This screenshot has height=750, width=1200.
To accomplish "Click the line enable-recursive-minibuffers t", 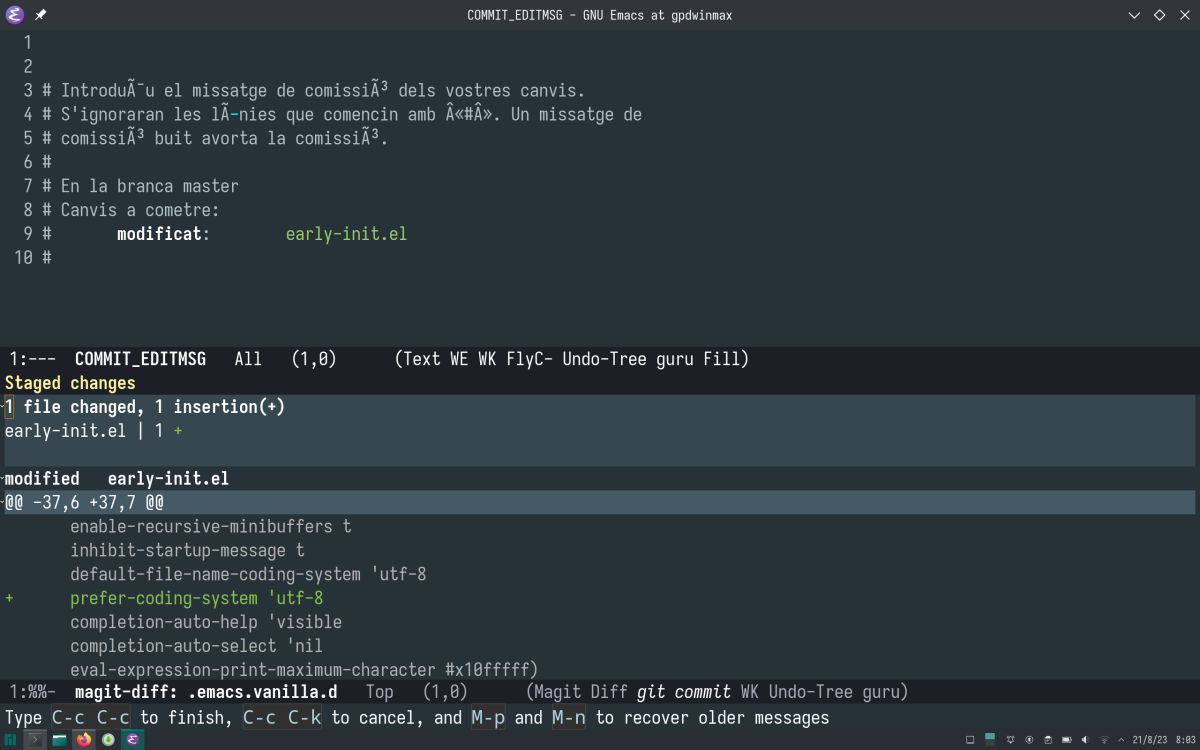I will [210, 526].
